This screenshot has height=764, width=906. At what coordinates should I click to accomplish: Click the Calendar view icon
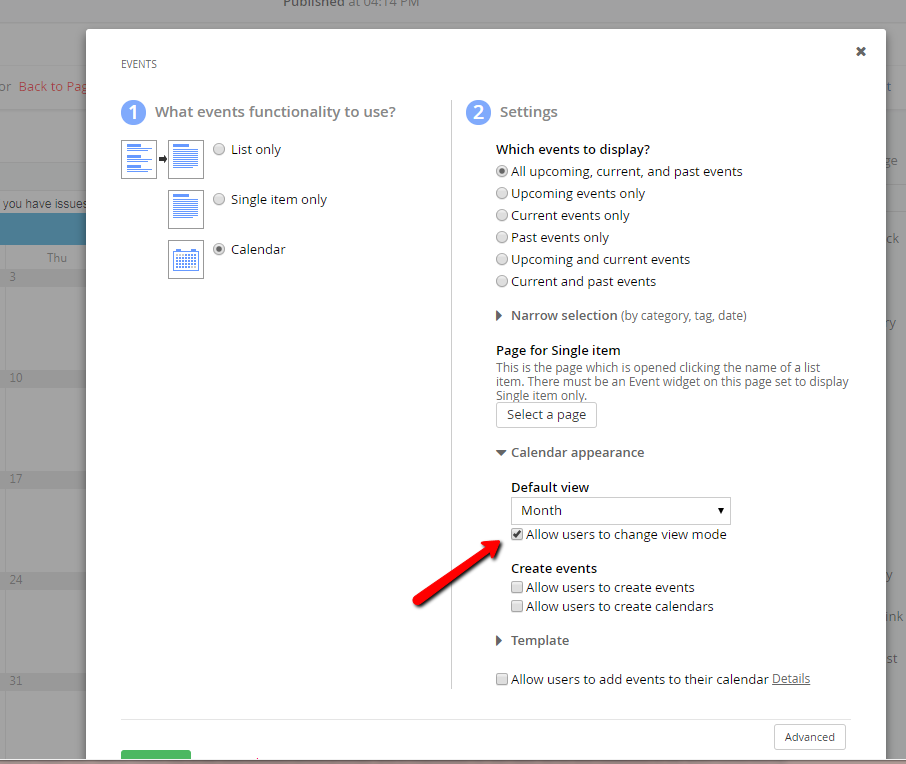click(x=185, y=259)
